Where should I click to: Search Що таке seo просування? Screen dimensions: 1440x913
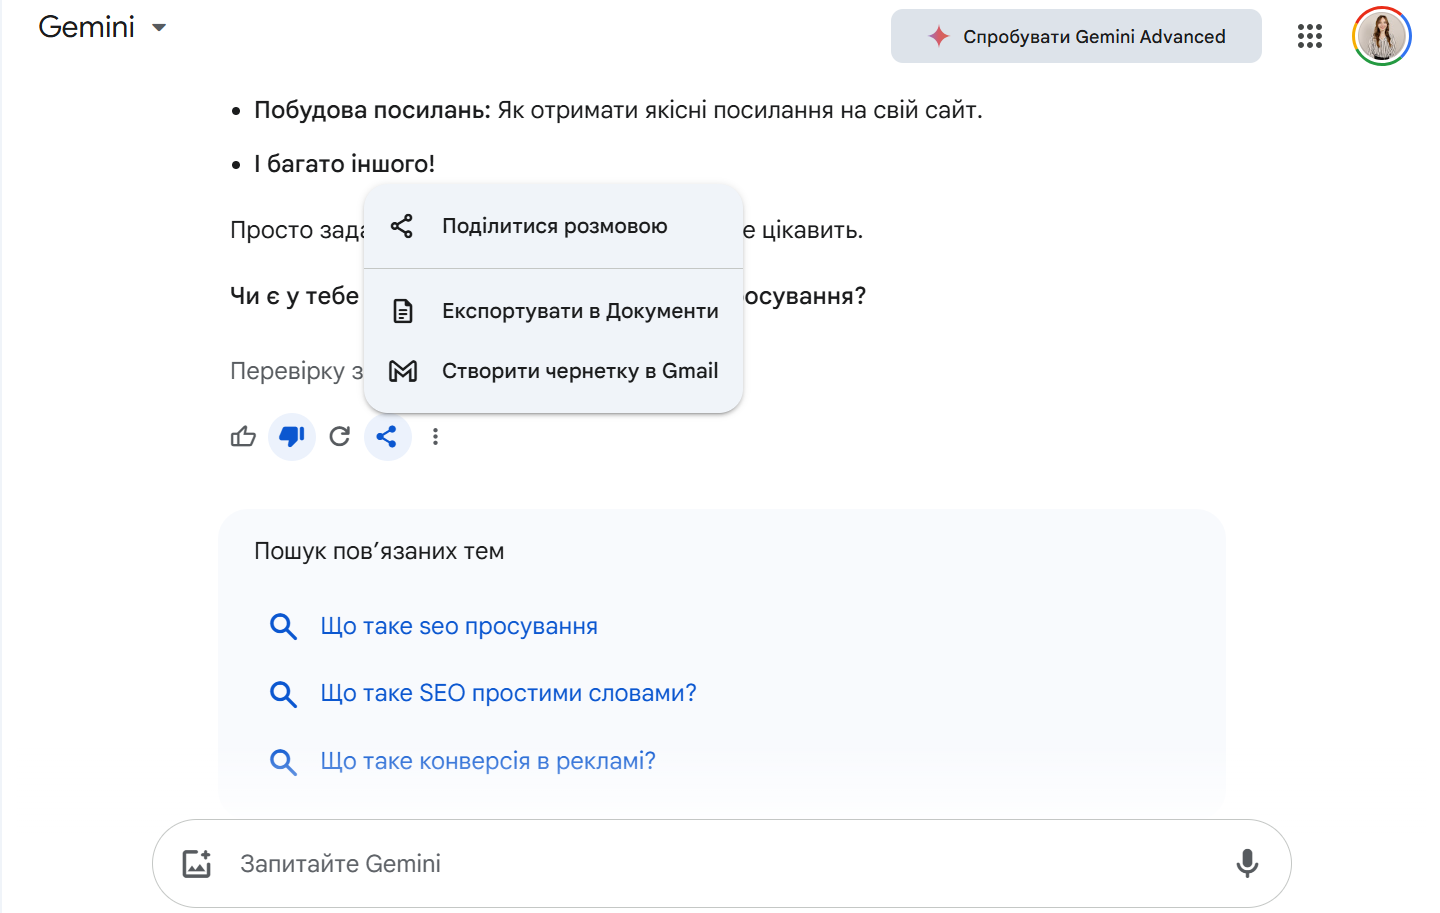coord(459,626)
